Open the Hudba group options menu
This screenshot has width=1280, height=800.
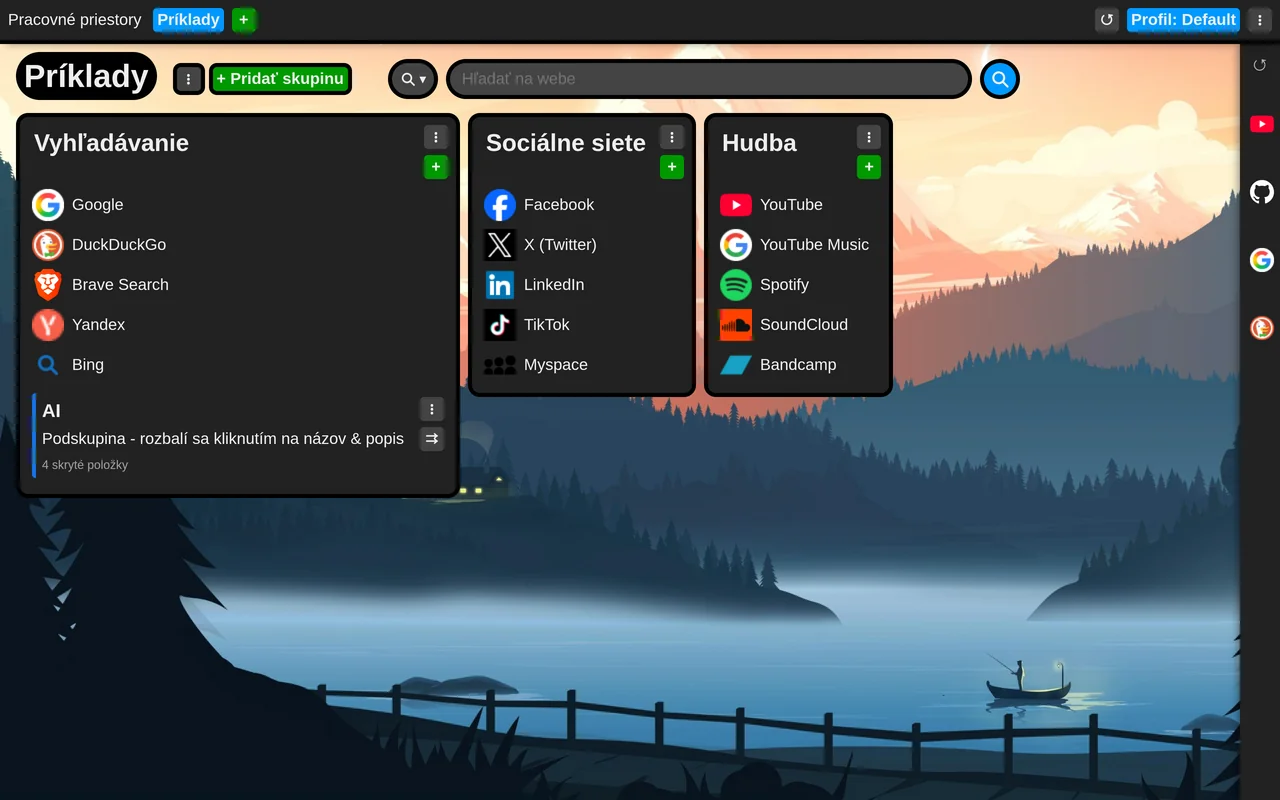pyautogui.click(x=869, y=137)
